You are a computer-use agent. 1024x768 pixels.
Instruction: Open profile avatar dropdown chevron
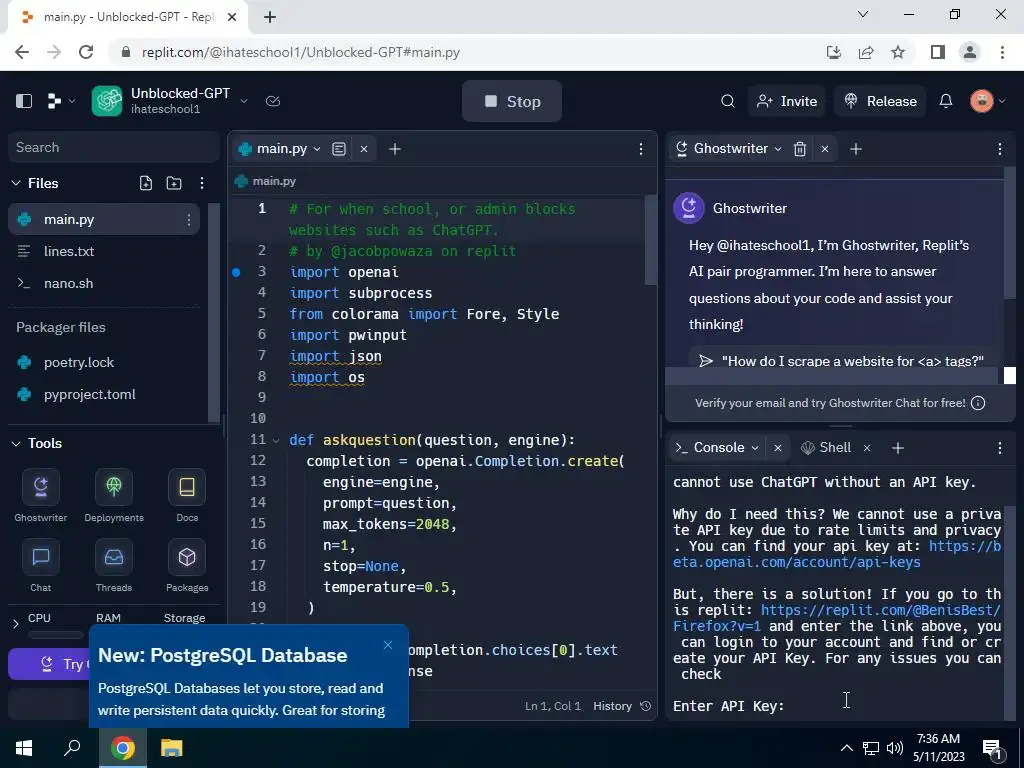tap(1002, 101)
